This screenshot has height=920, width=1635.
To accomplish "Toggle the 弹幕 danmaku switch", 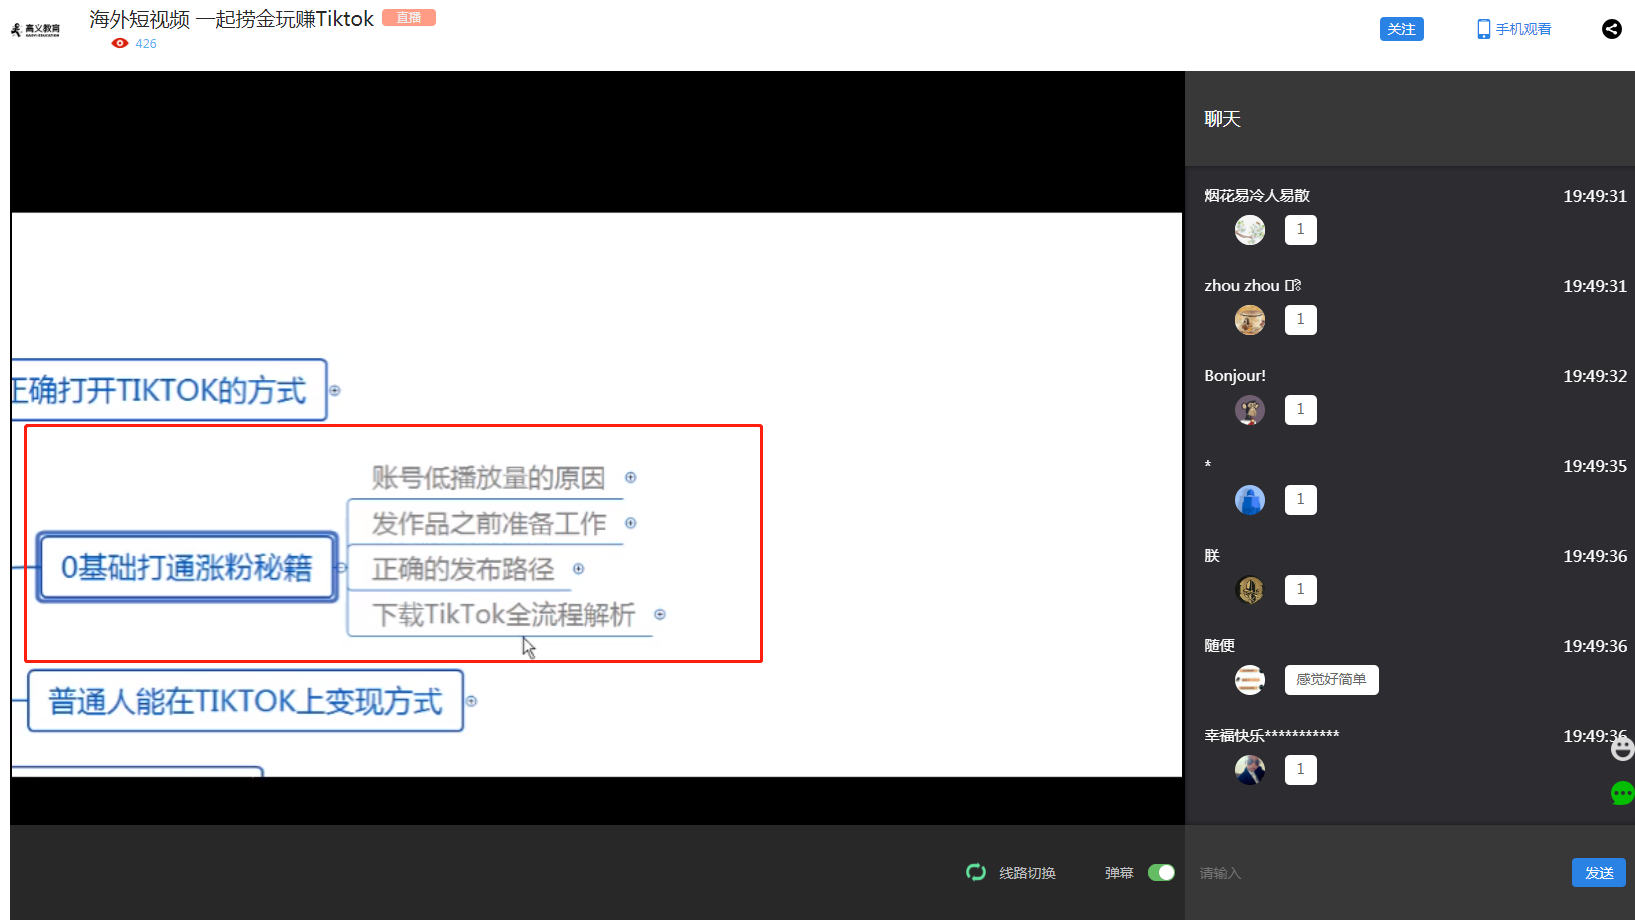I will point(1161,873).
